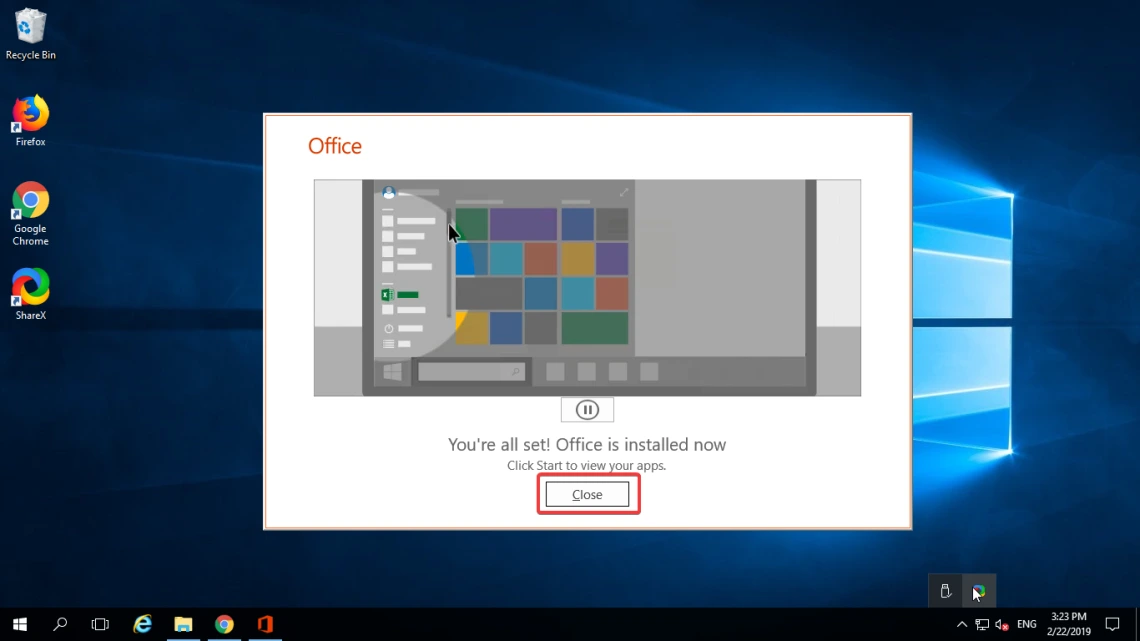Open Action Center notifications icon
Image resolution: width=1140 pixels, height=641 pixels.
coord(1112,624)
